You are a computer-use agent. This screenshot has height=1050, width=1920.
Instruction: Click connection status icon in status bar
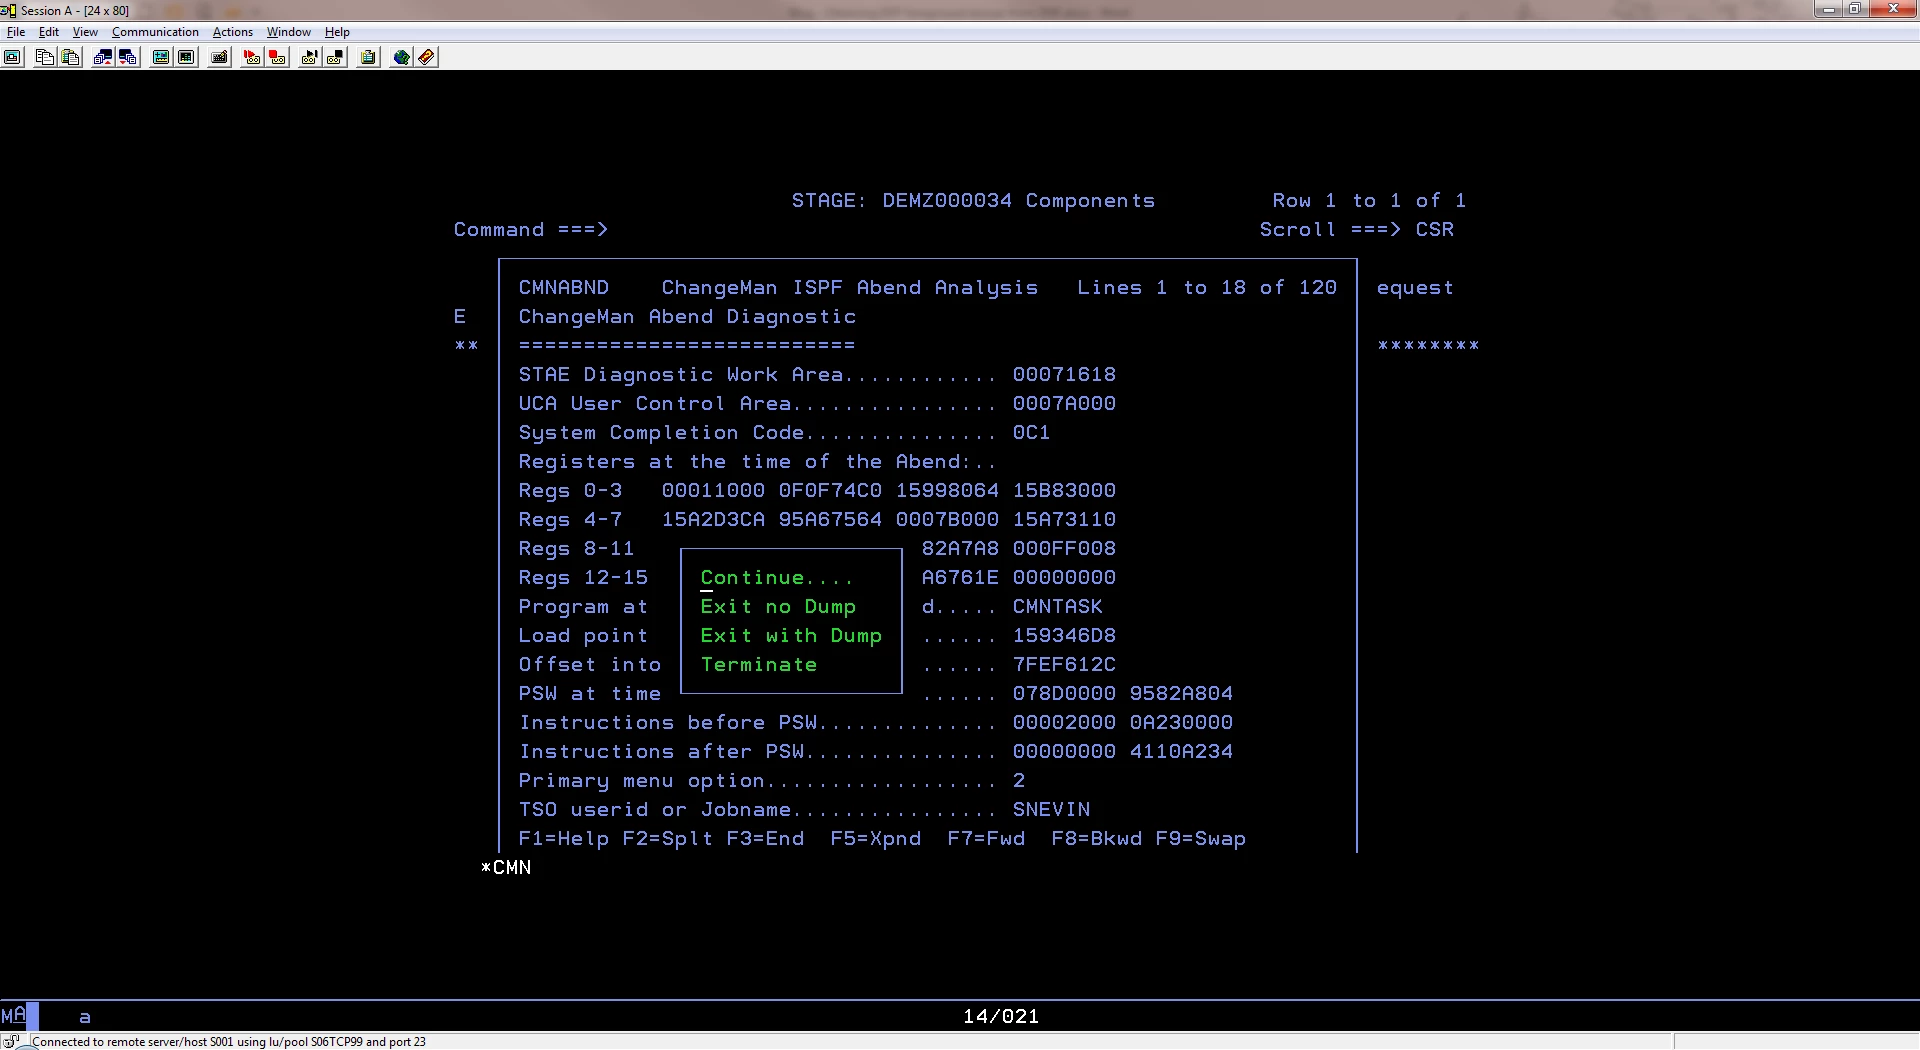point(12,1041)
